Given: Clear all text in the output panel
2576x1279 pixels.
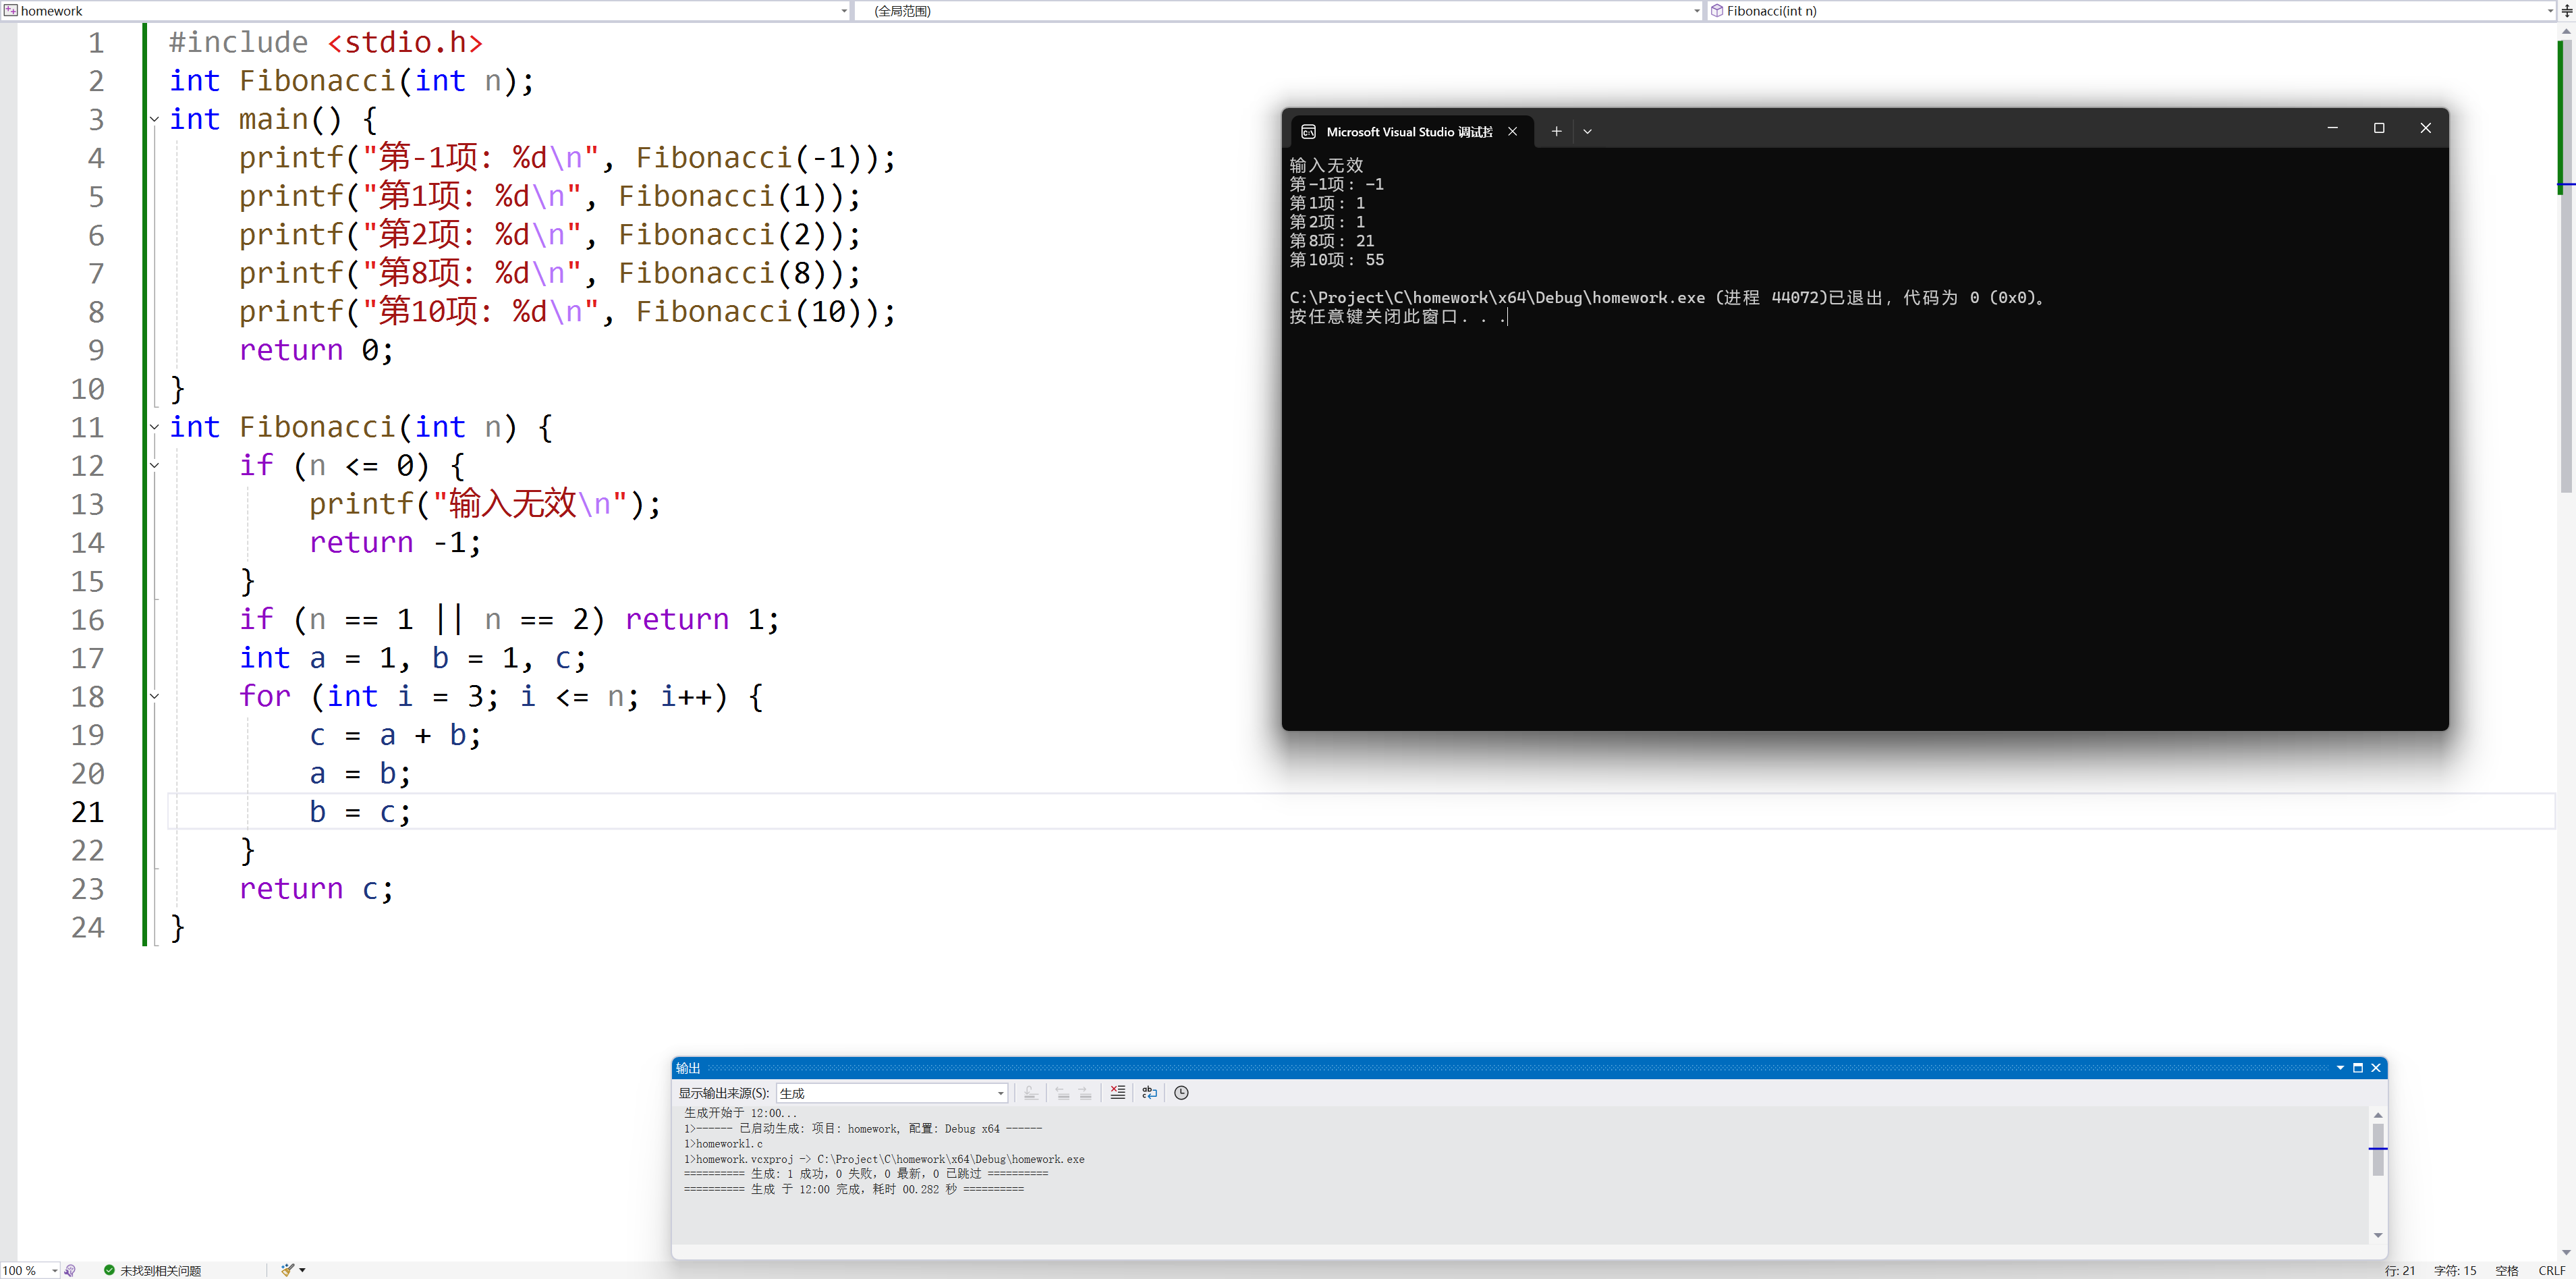Looking at the screenshot, I should pos(1117,1093).
